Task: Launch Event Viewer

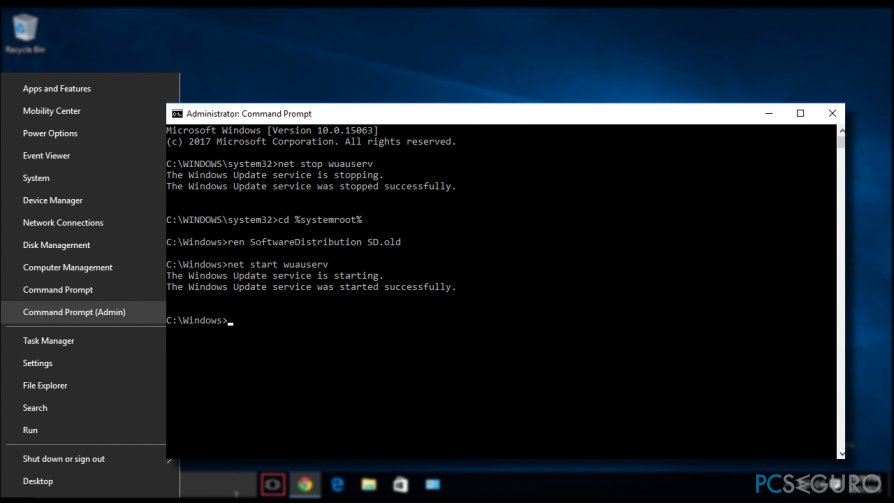Action: click(46, 156)
